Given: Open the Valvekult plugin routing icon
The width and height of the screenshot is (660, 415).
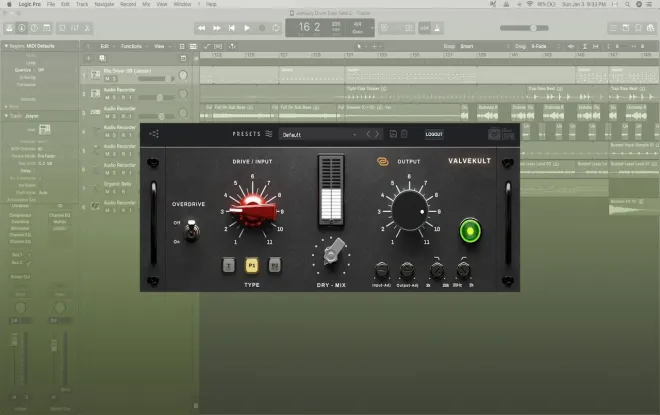Looking at the screenshot, I should click(x=154, y=134).
